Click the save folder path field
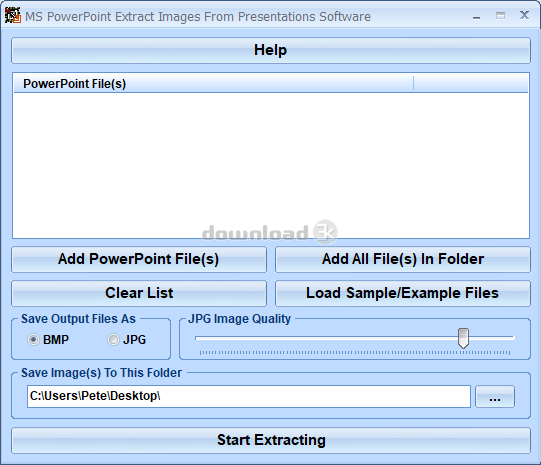Image resolution: width=541 pixels, height=465 pixels. click(x=249, y=396)
